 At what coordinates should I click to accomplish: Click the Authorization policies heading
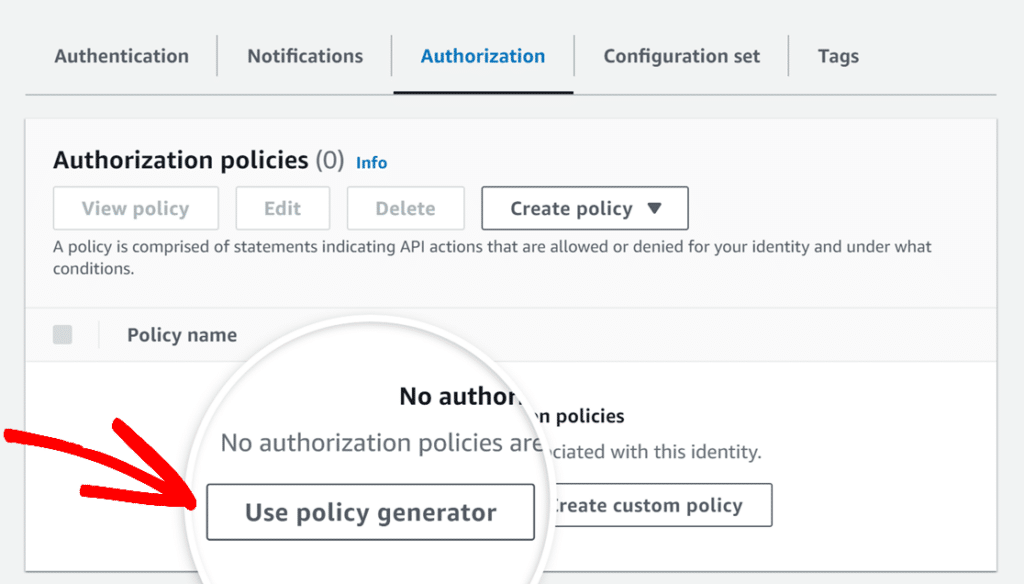pos(180,160)
